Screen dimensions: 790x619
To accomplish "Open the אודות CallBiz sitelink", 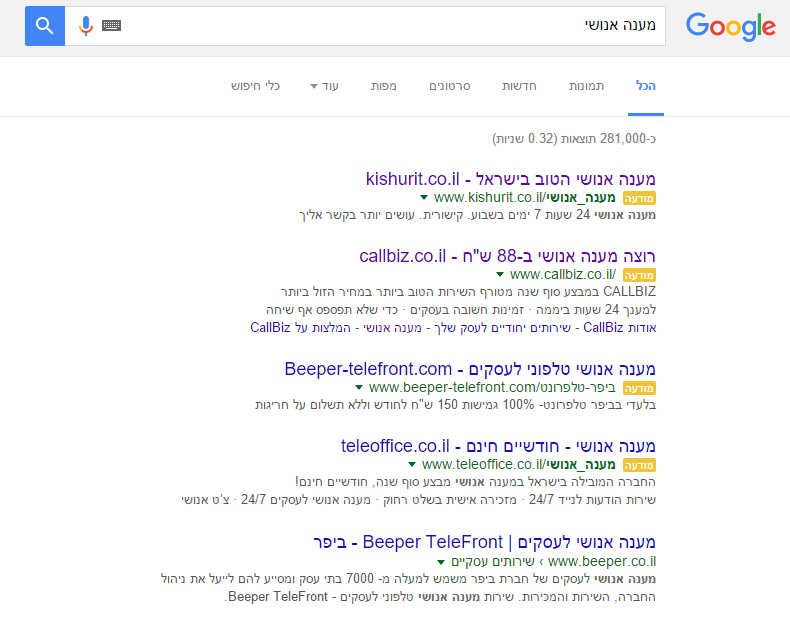I will 620,327.
